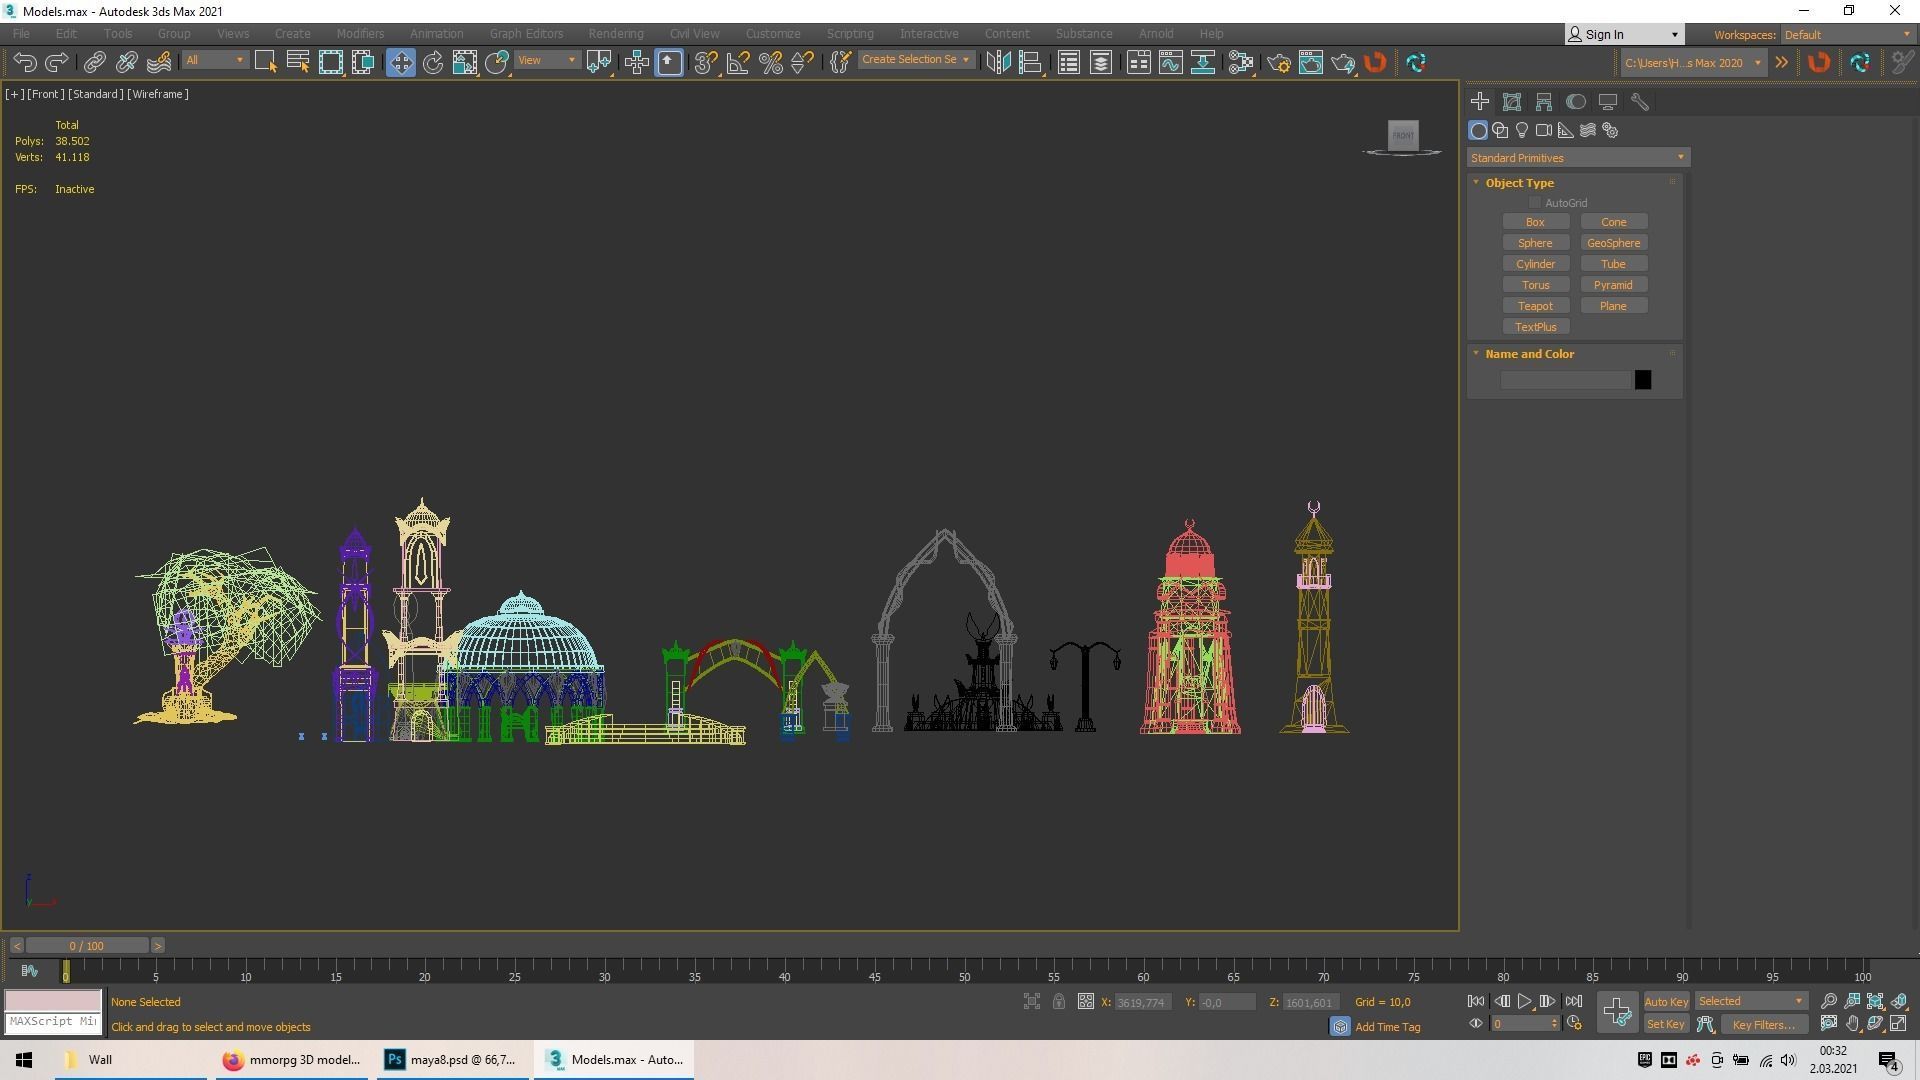Switch to the Hierarchy command panel tab

point(1544,102)
